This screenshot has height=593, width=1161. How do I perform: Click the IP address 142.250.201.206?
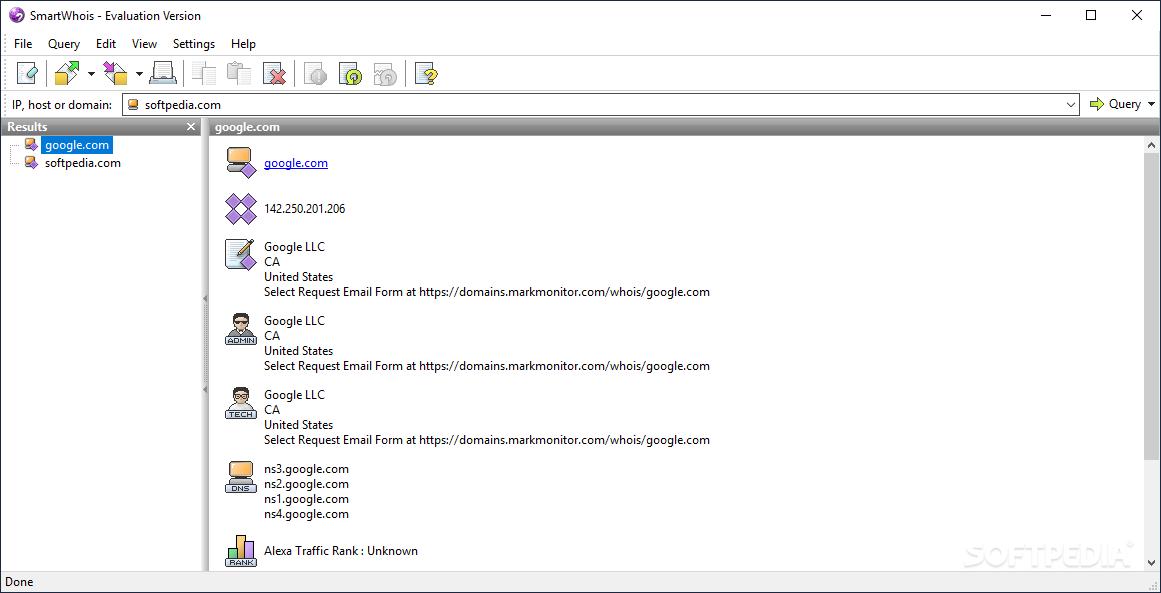click(304, 209)
